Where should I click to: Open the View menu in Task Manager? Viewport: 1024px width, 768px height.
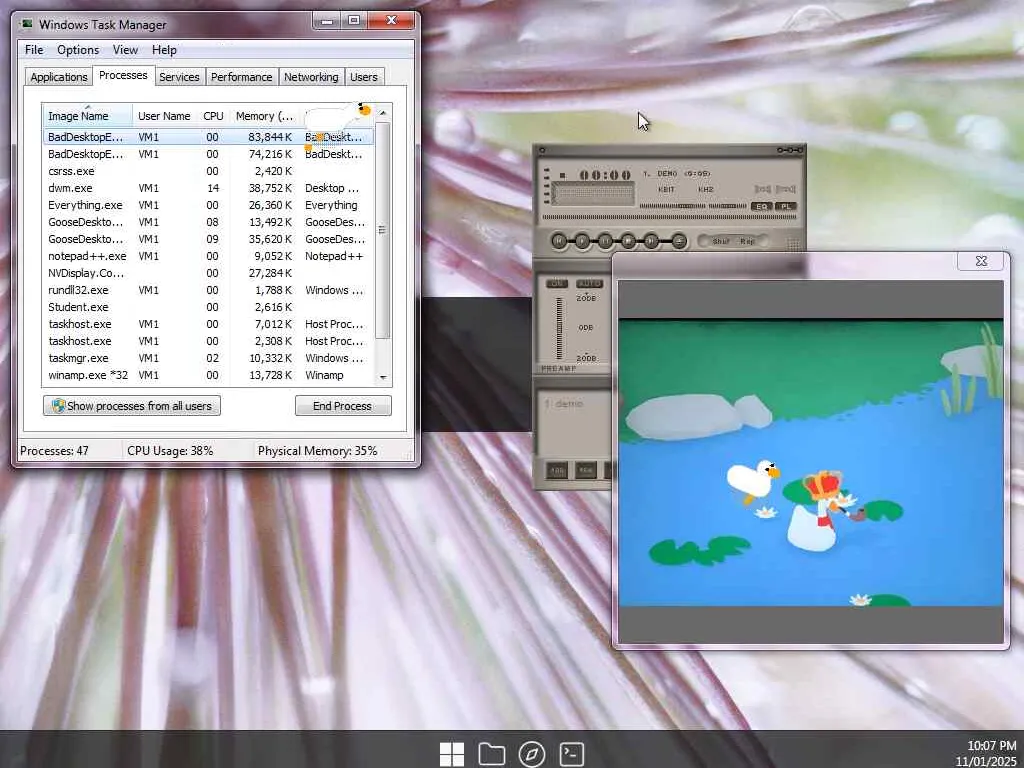pos(125,50)
